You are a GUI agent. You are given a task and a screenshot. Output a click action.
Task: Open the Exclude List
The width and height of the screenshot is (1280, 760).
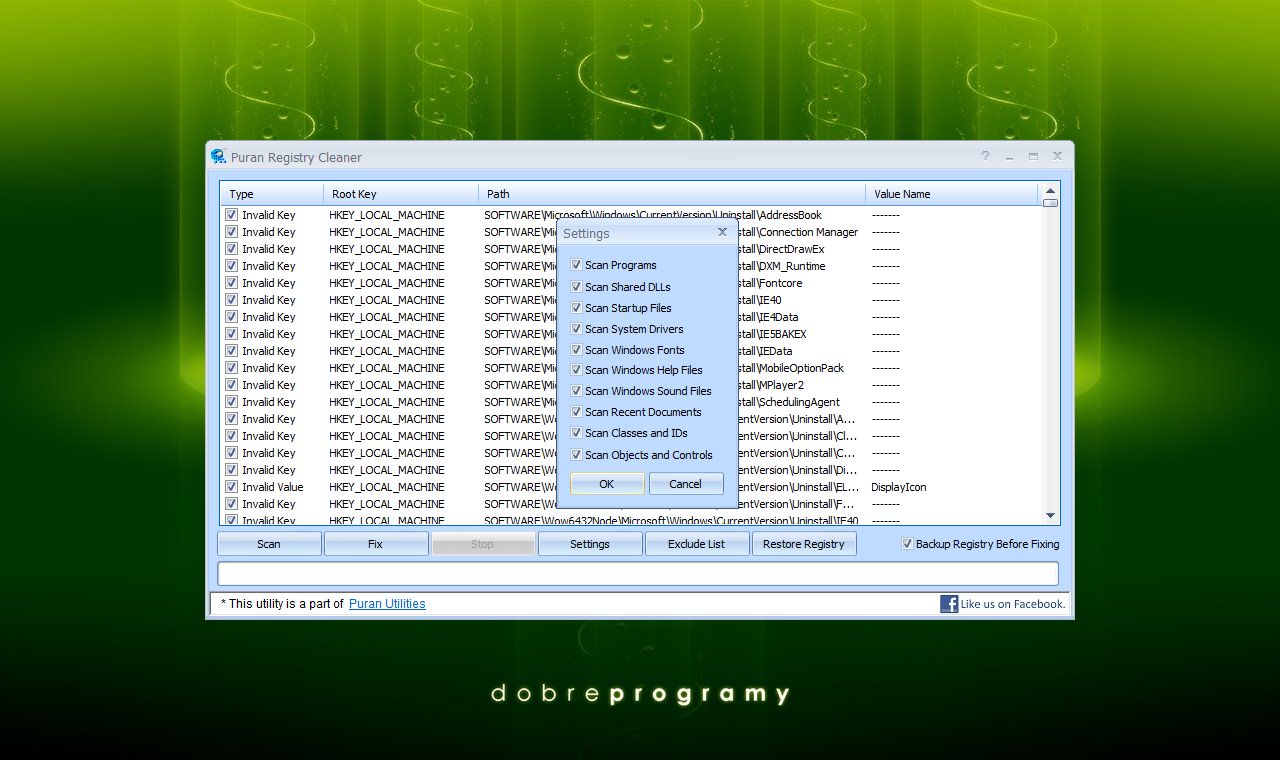tap(696, 544)
